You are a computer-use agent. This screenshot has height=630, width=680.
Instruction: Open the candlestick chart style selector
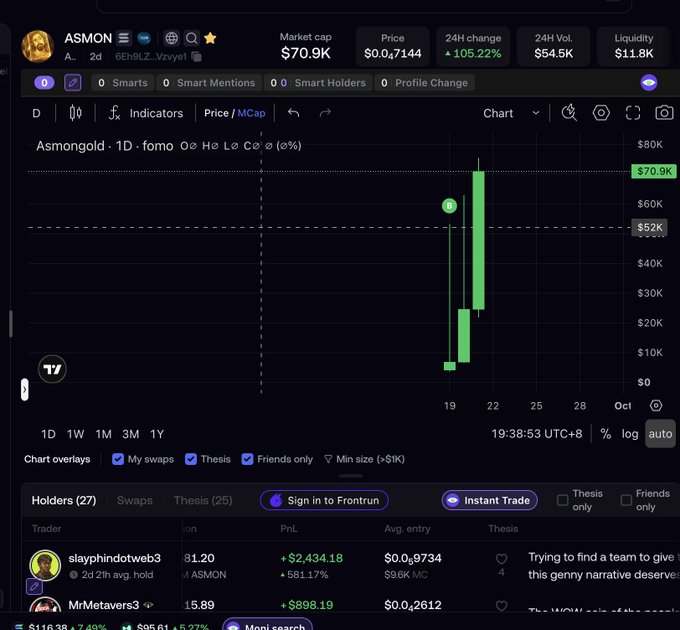click(75, 113)
